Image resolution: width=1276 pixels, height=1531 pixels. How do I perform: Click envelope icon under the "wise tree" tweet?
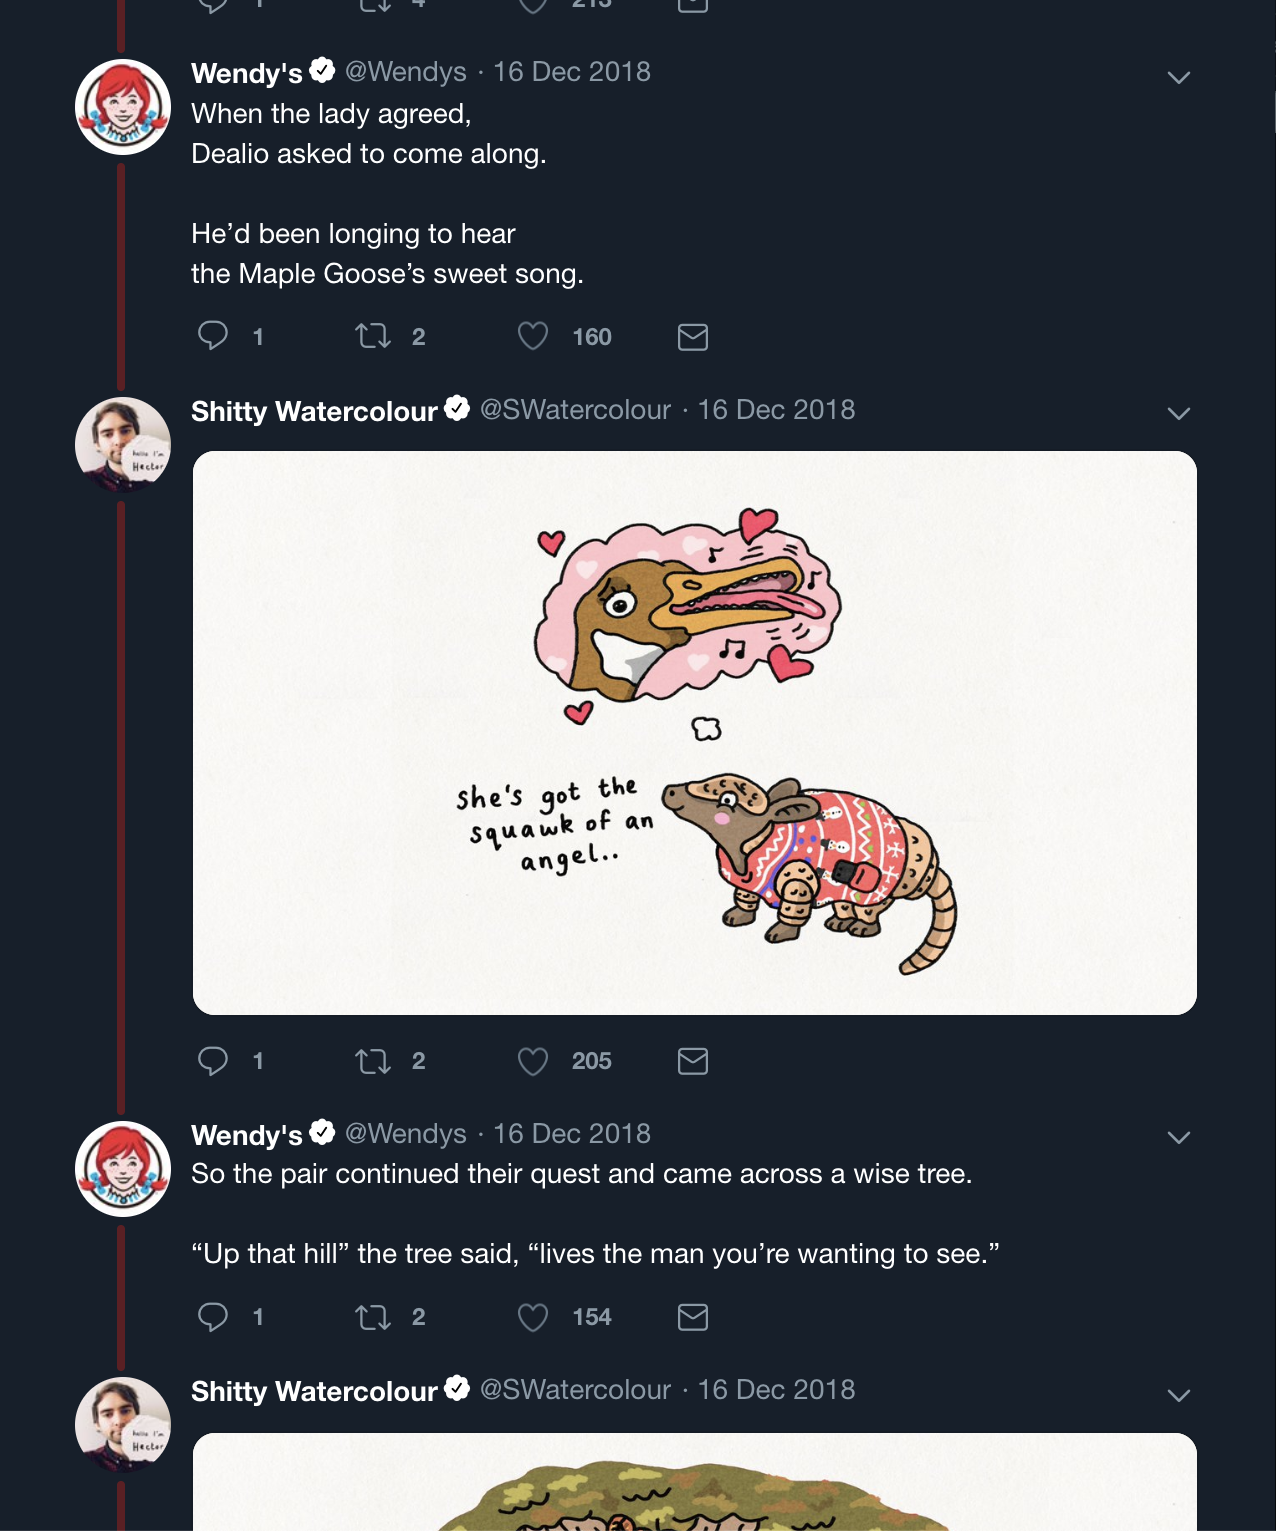point(692,1317)
